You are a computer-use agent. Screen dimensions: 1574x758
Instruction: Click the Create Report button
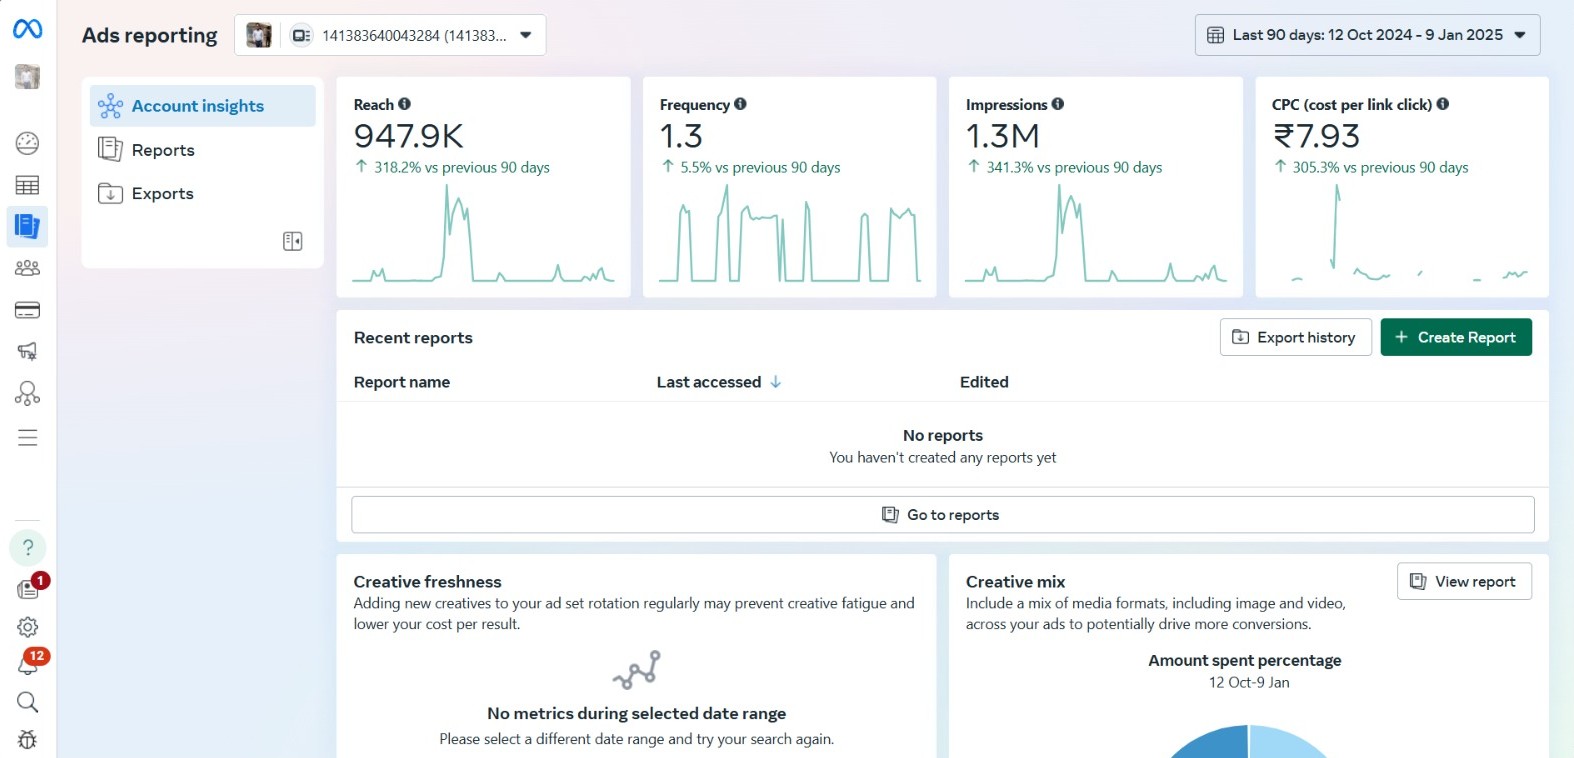(x=1456, y=338)
